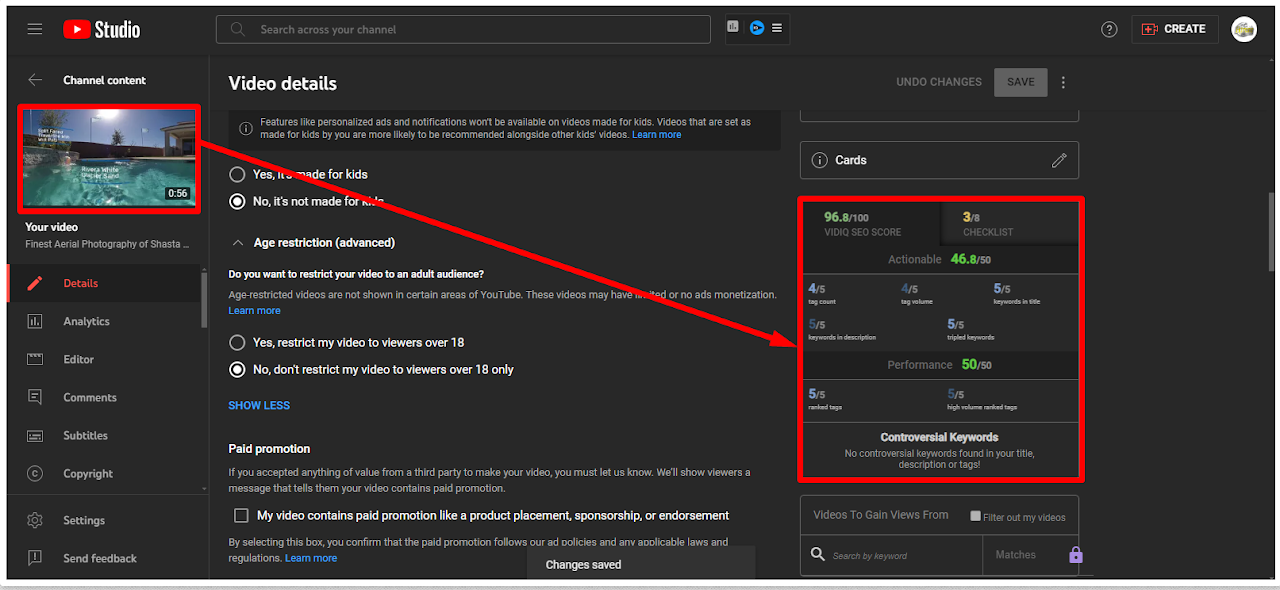Viewport: 1280px width, 590px height.
Task: Check the 'My video contains paid promotion' box
Action: [x=241, y=516]
